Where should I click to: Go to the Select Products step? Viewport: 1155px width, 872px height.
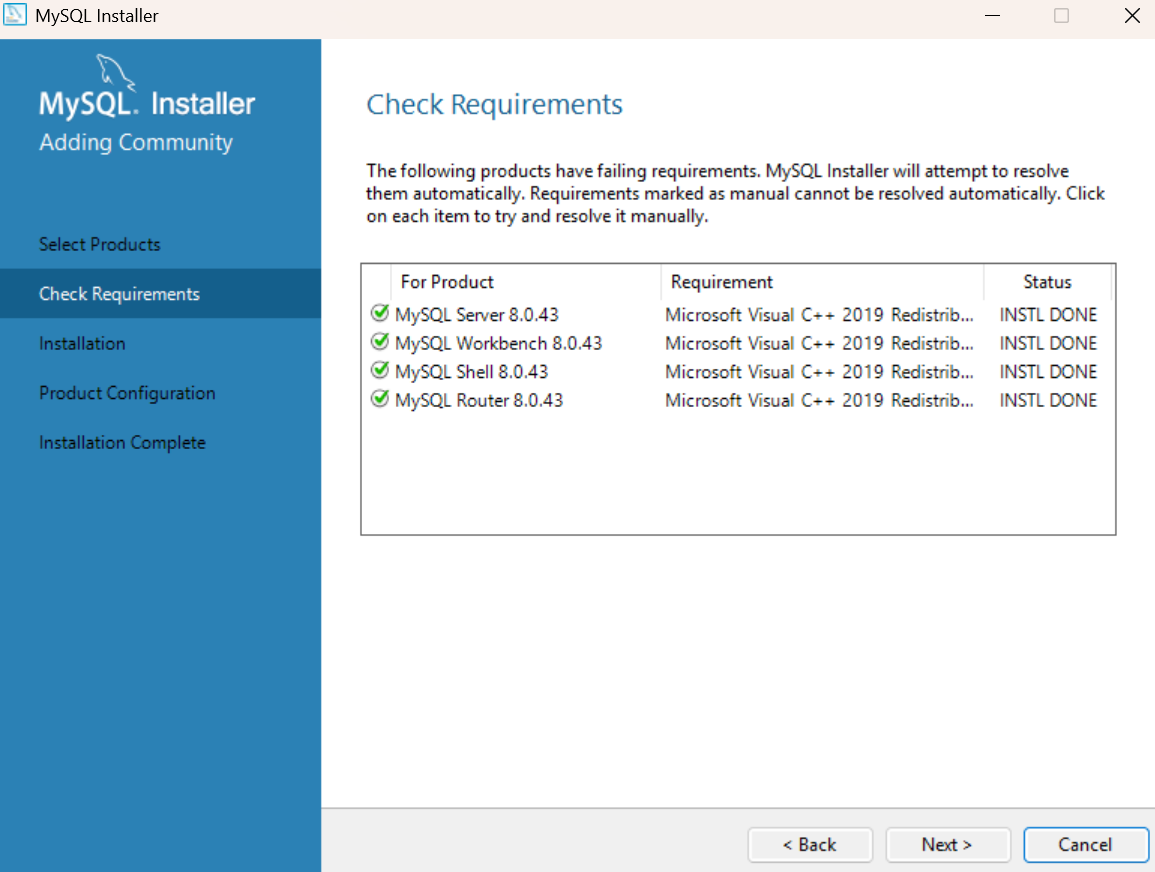pos(99,245)
